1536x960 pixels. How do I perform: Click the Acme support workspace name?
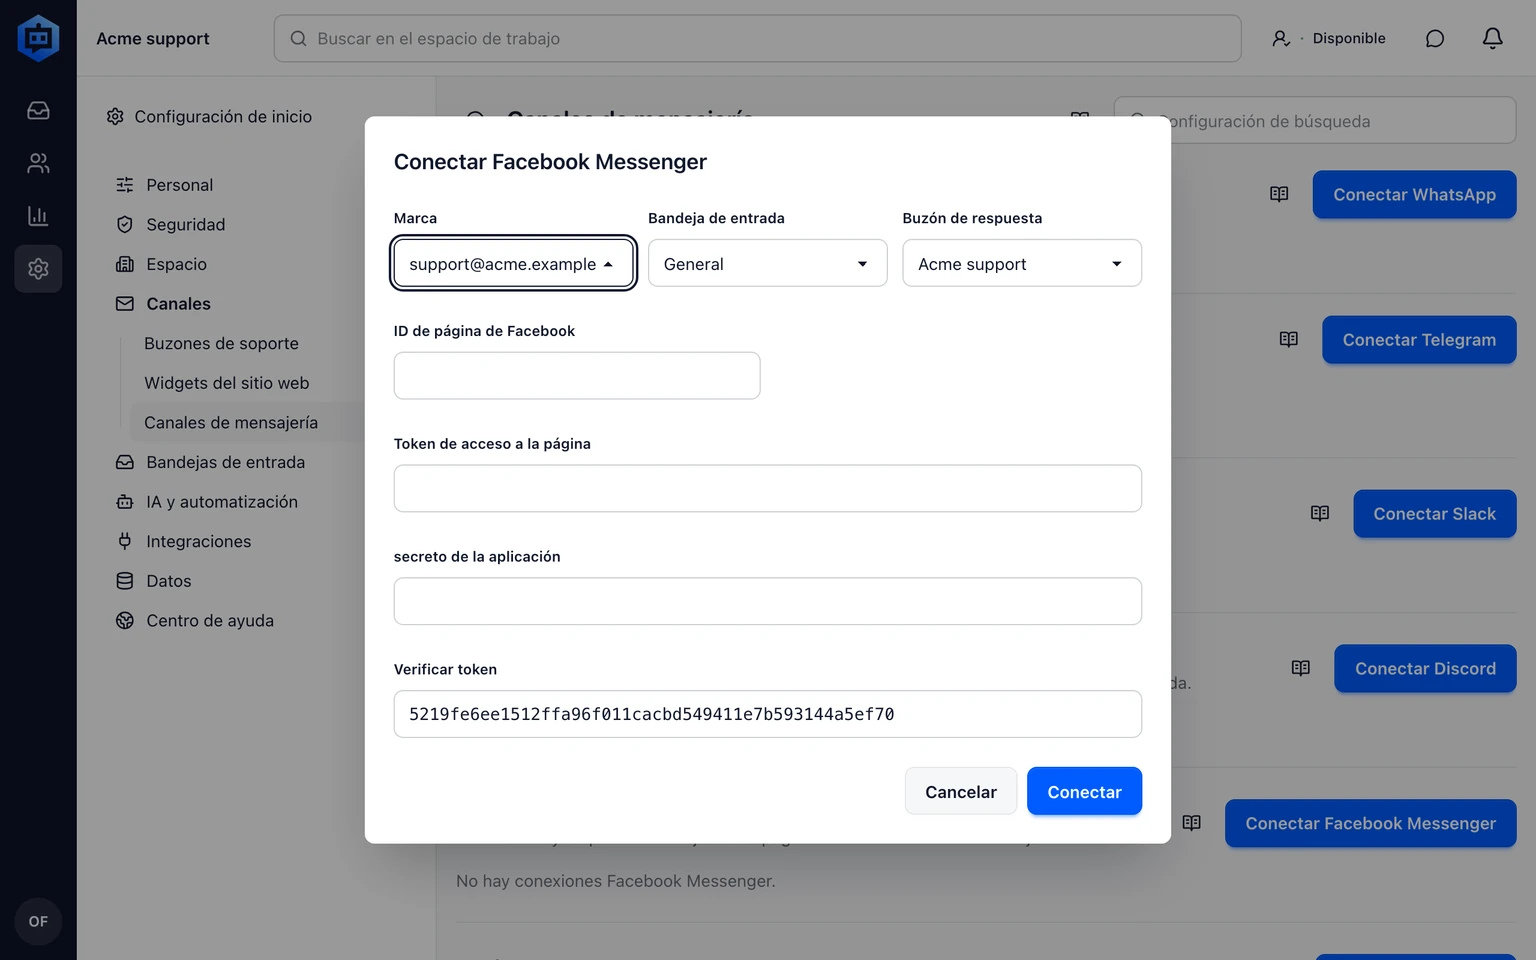153,38
